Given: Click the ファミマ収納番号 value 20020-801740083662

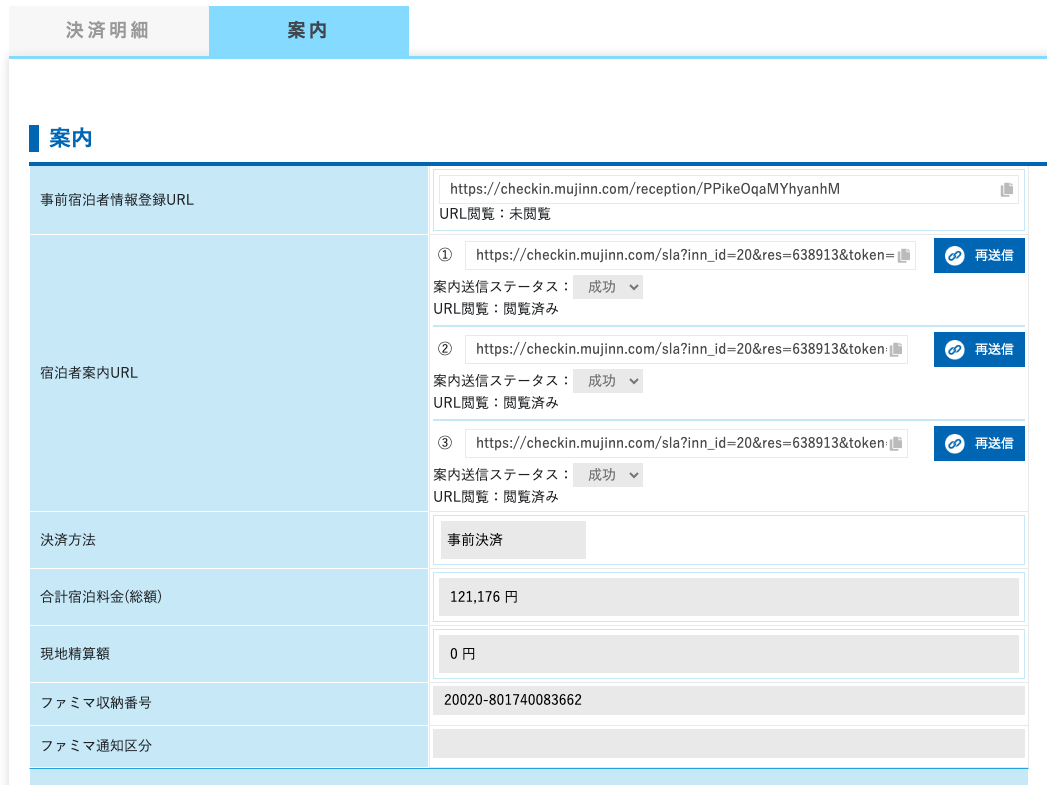Looking at the screenshot, I should point(728,700).
